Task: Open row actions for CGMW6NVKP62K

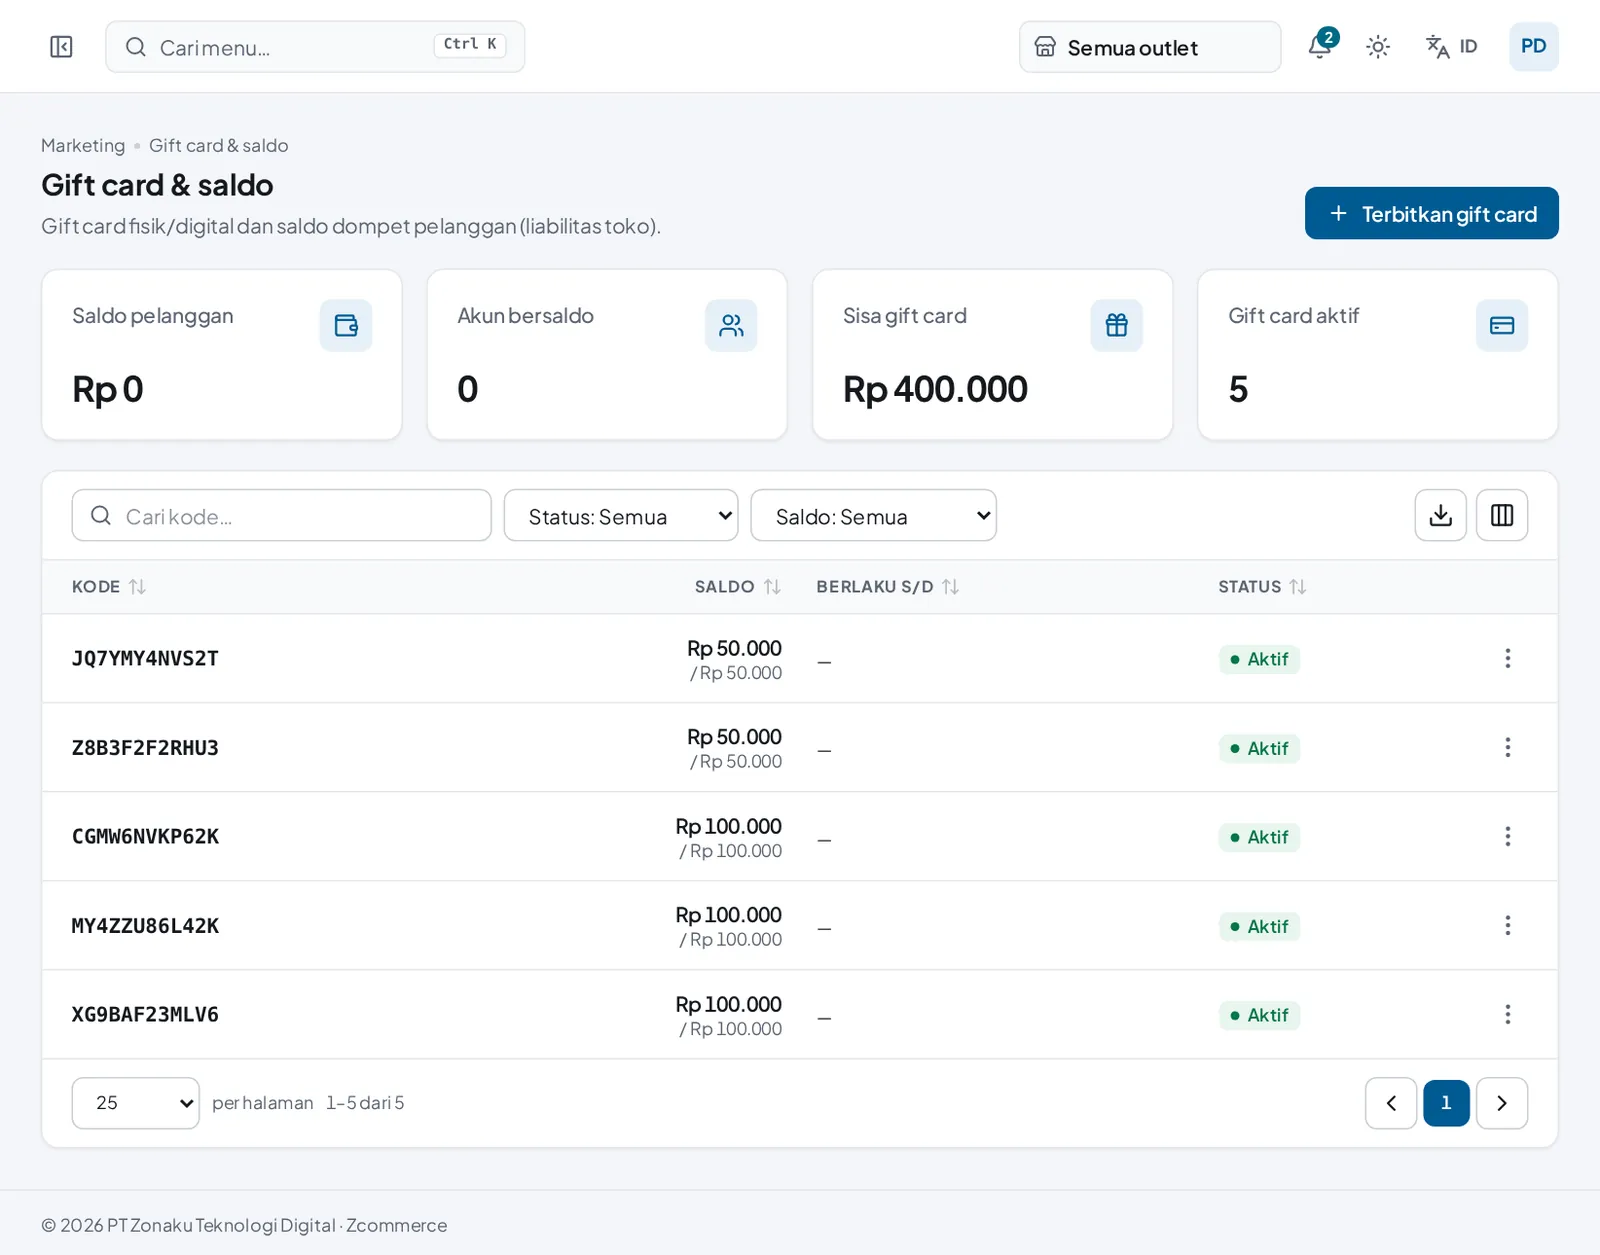Action: click(1507, 836)
